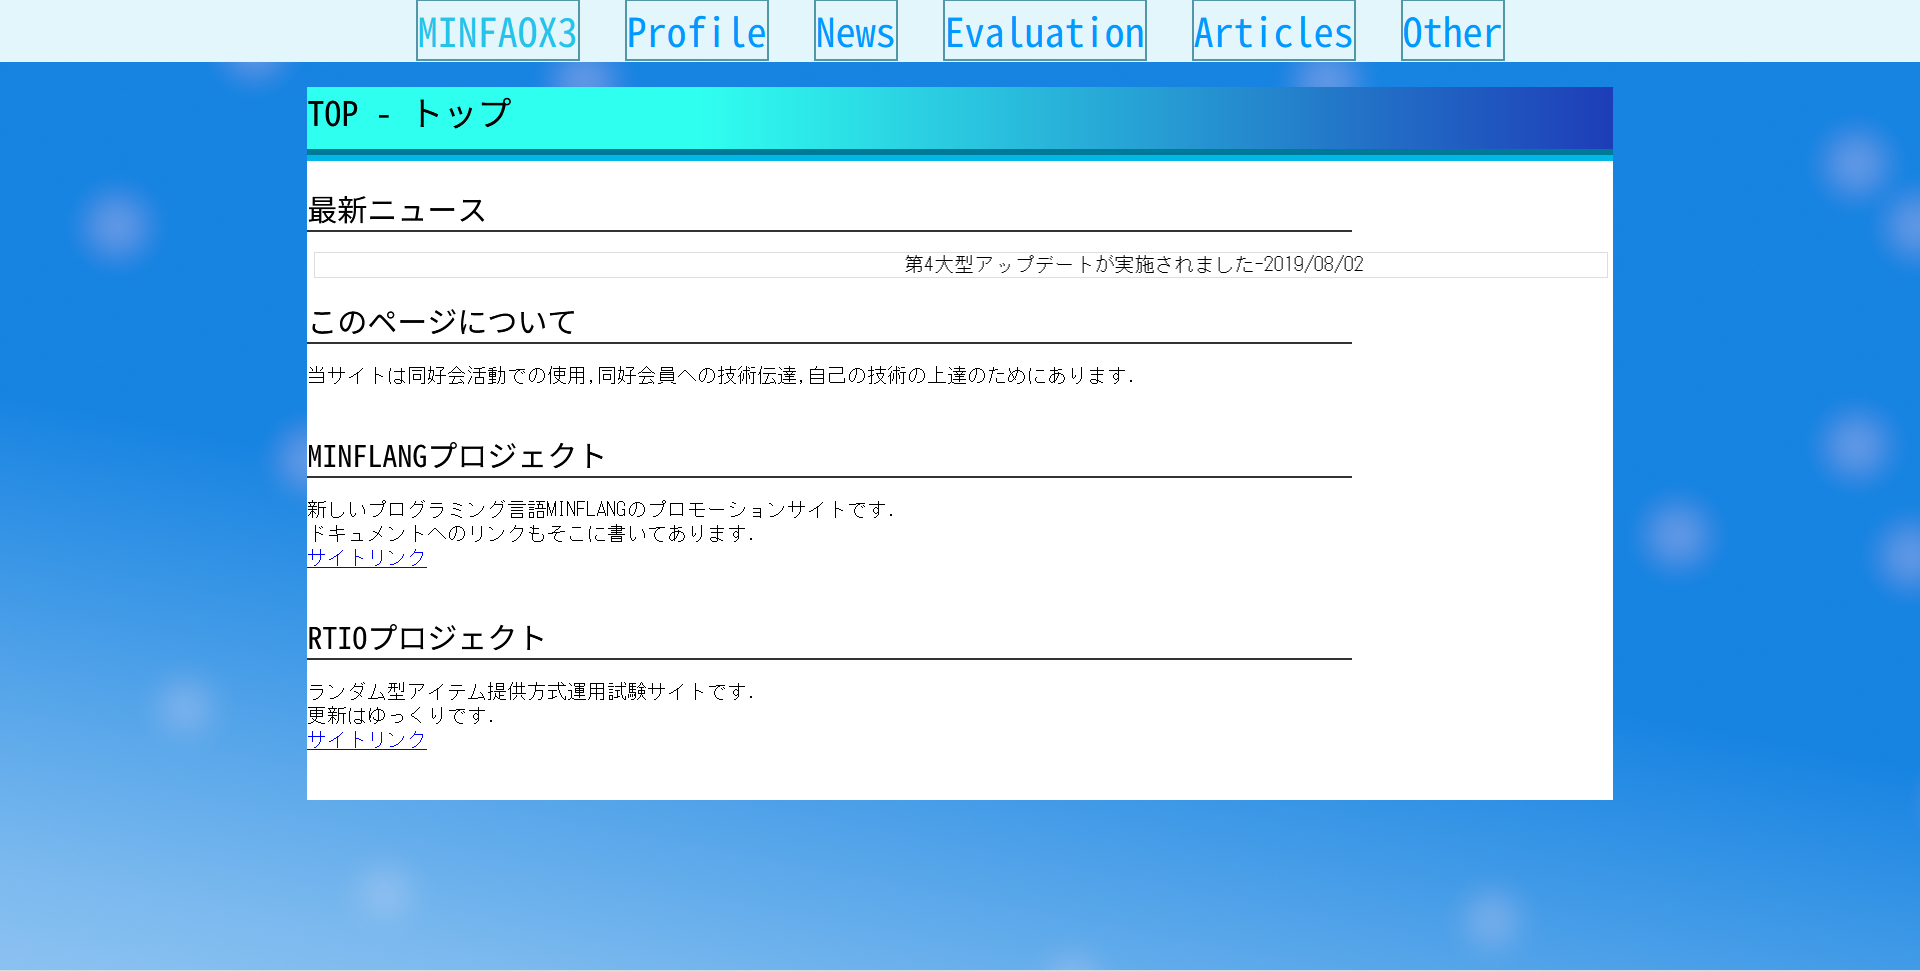Click the 第4大型アップデート news ticker text
Screen dimensions: 1920x972
1133,265
